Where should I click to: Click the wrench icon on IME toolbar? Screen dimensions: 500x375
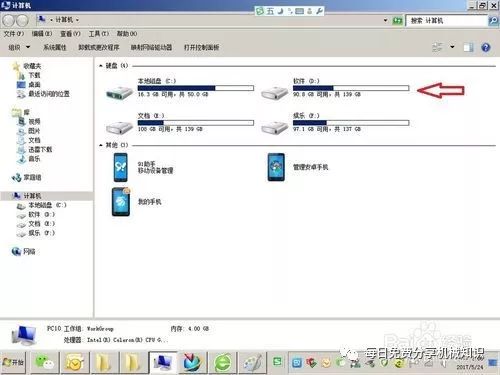[319, 11]
